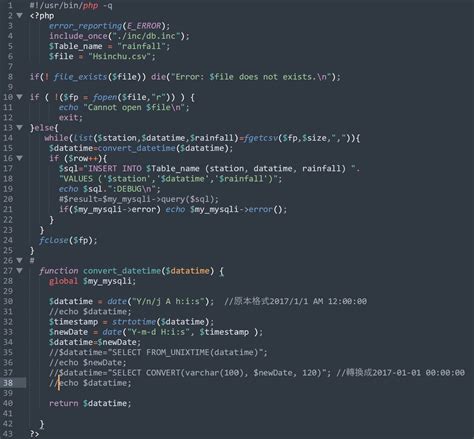Viewport: 474px width, 439px height.
Task: Click the fgetcsv function on line 14
Action: (261, 138)
